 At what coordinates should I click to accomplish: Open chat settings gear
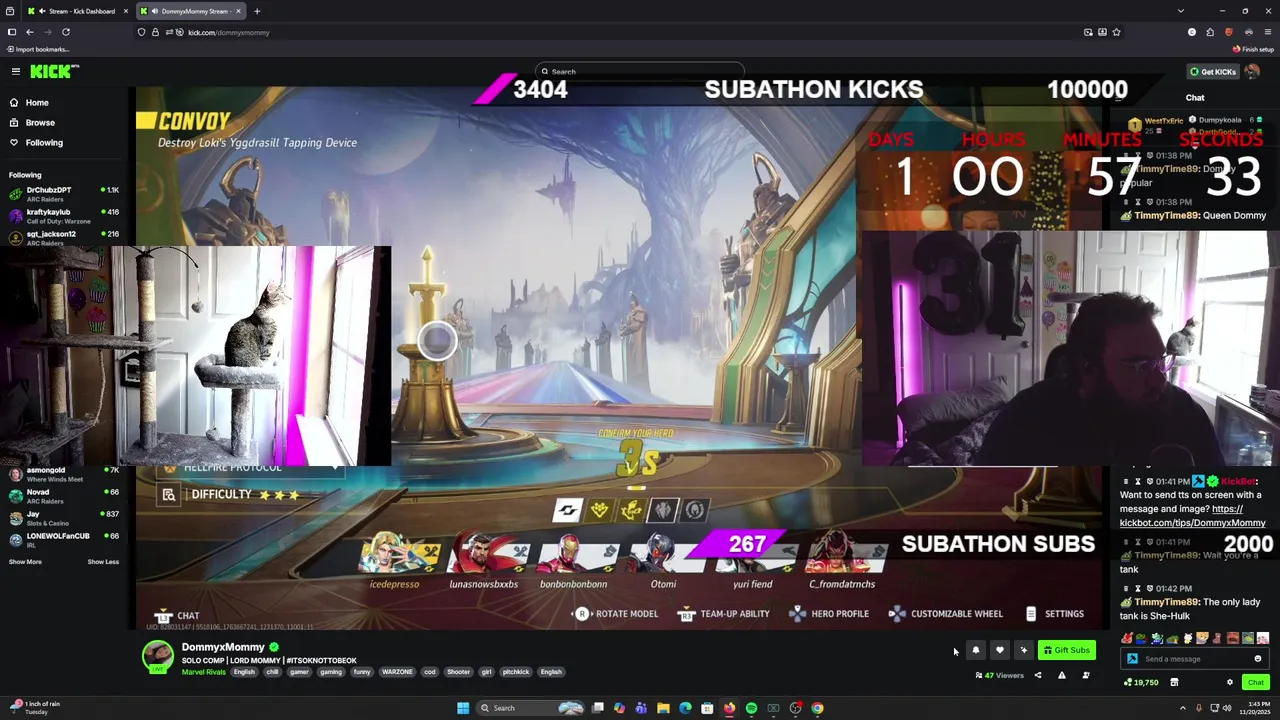point(1230,682)
